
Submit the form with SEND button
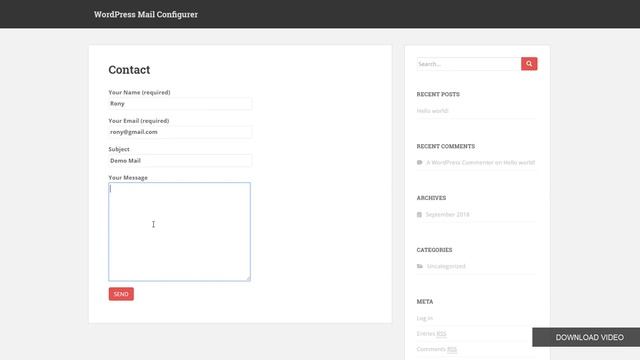[121, 294]
